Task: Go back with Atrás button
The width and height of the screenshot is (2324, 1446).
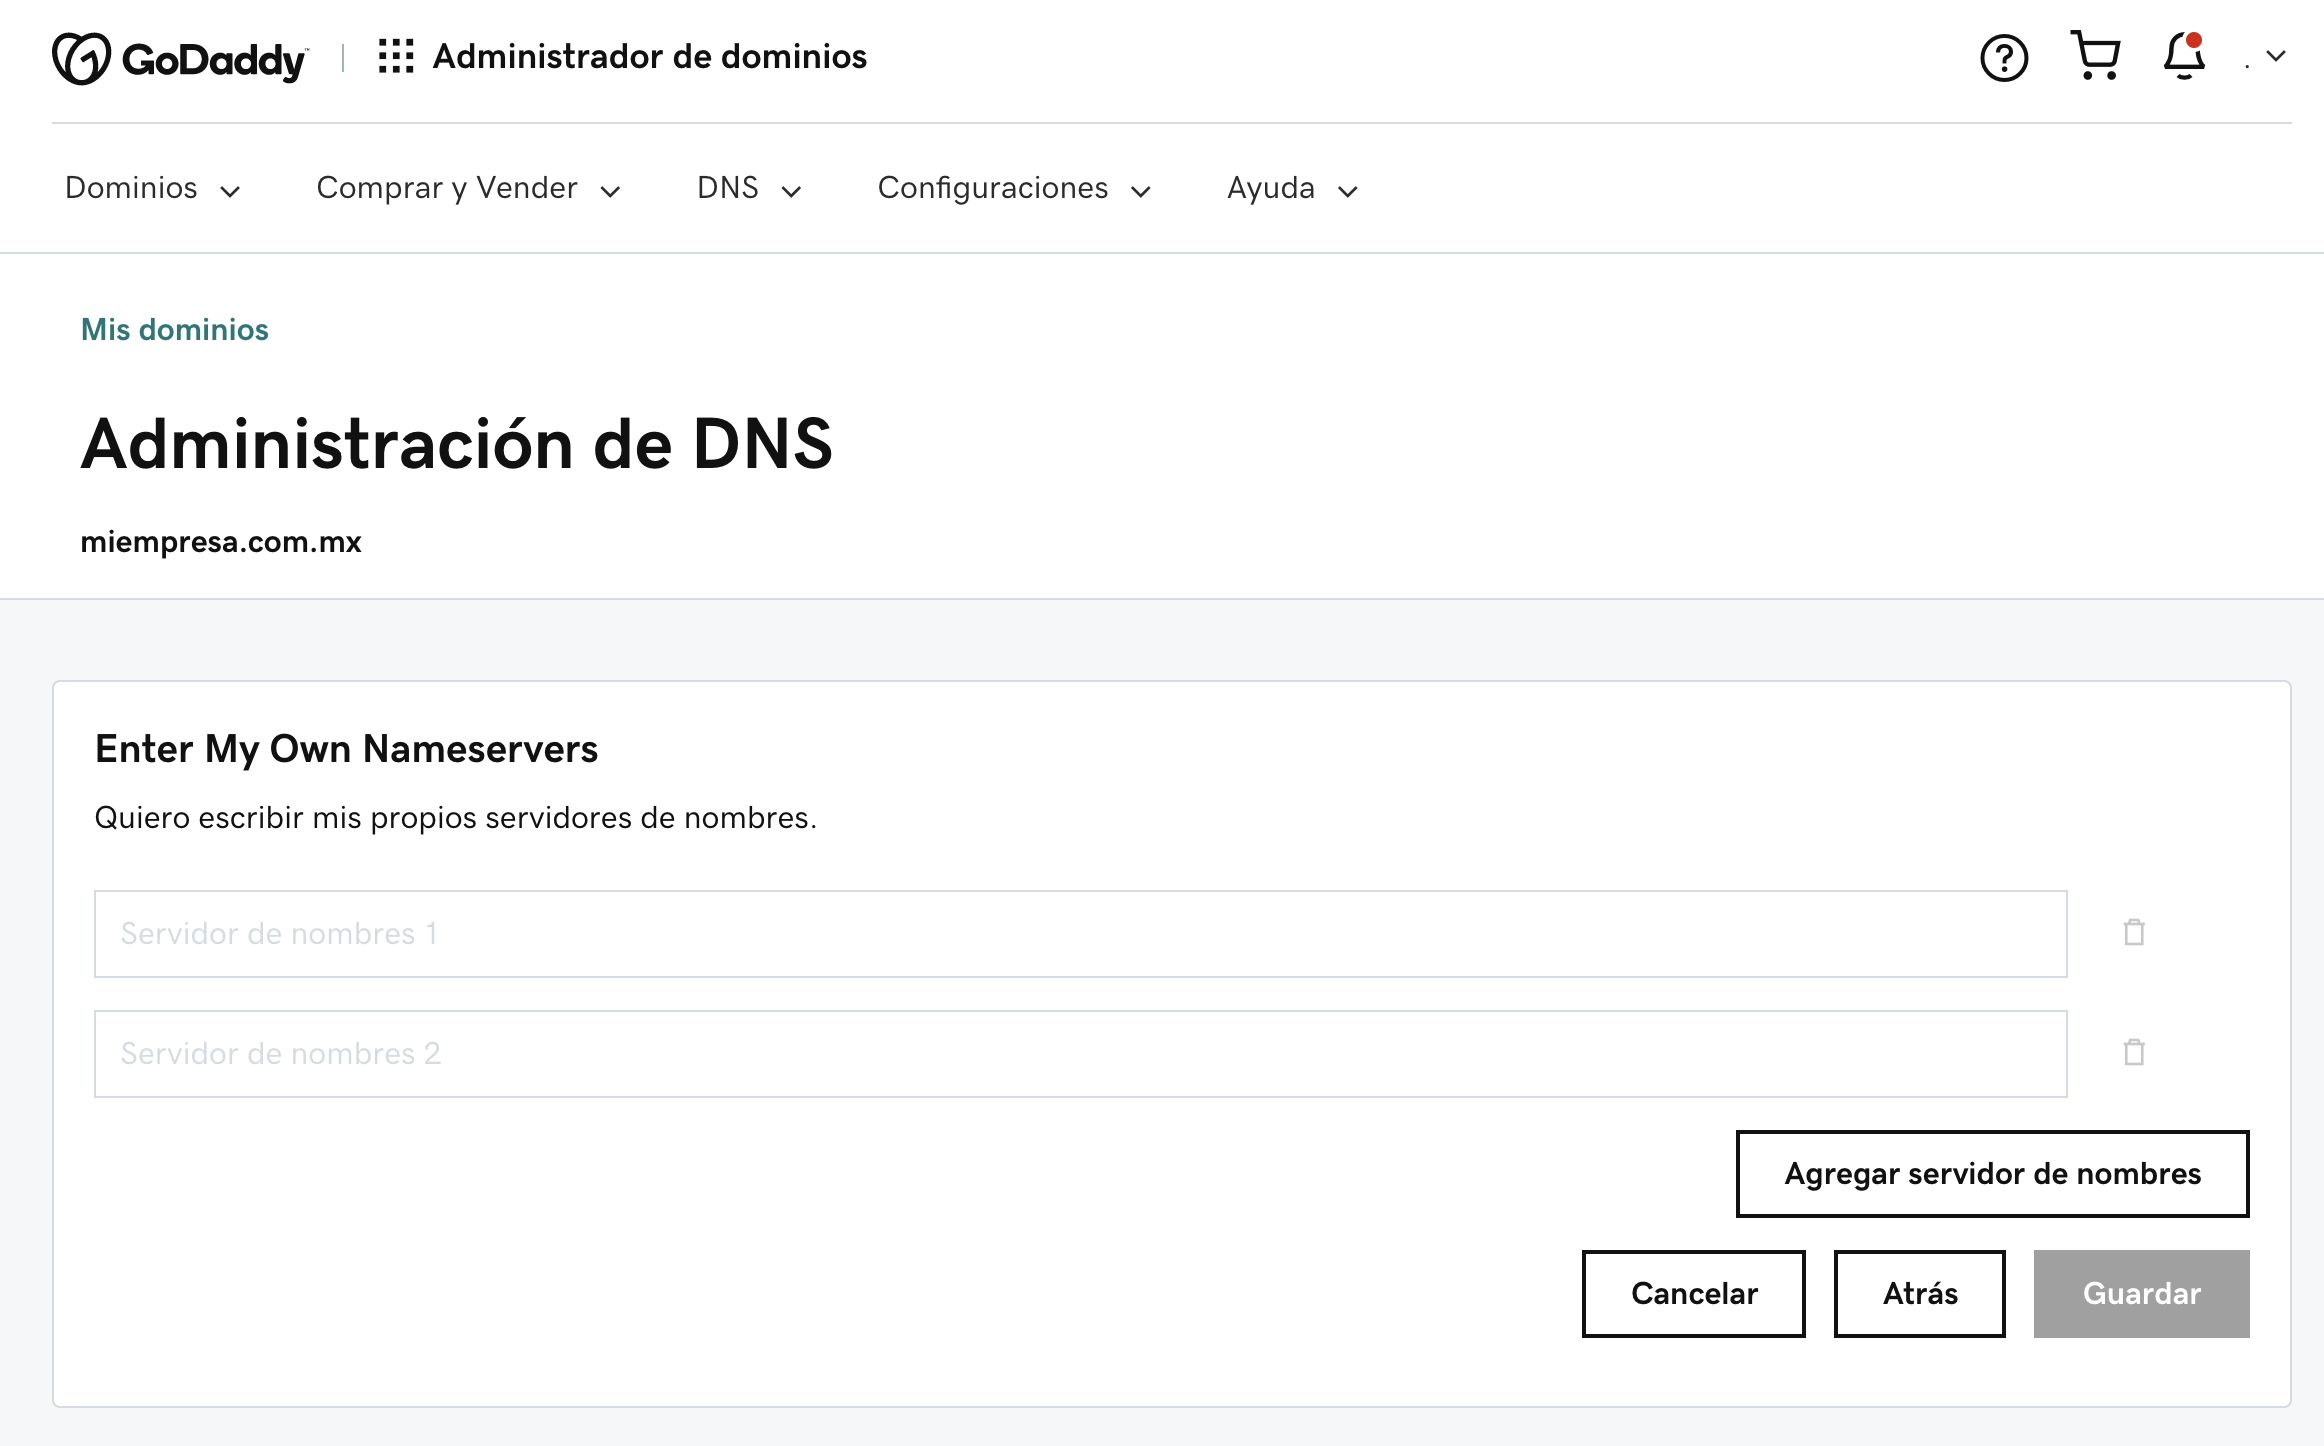Action: coord(1919,1293)
